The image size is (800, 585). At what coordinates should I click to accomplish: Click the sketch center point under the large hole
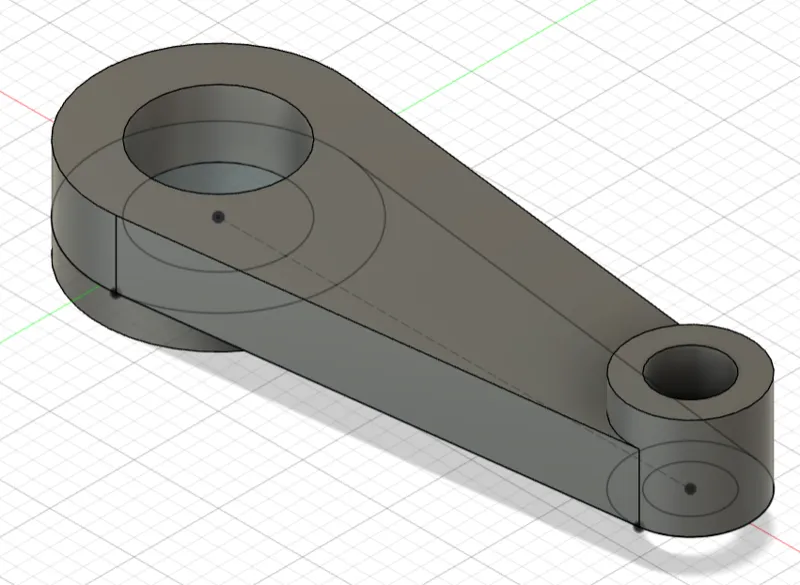218,217
